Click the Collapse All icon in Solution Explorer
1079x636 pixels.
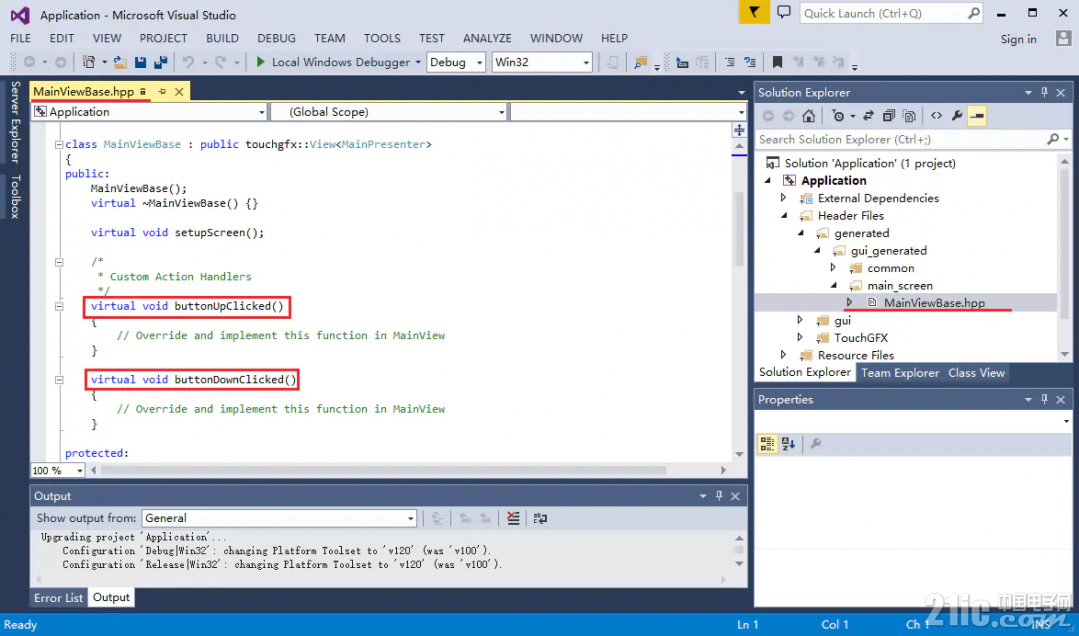coord(888,116)
